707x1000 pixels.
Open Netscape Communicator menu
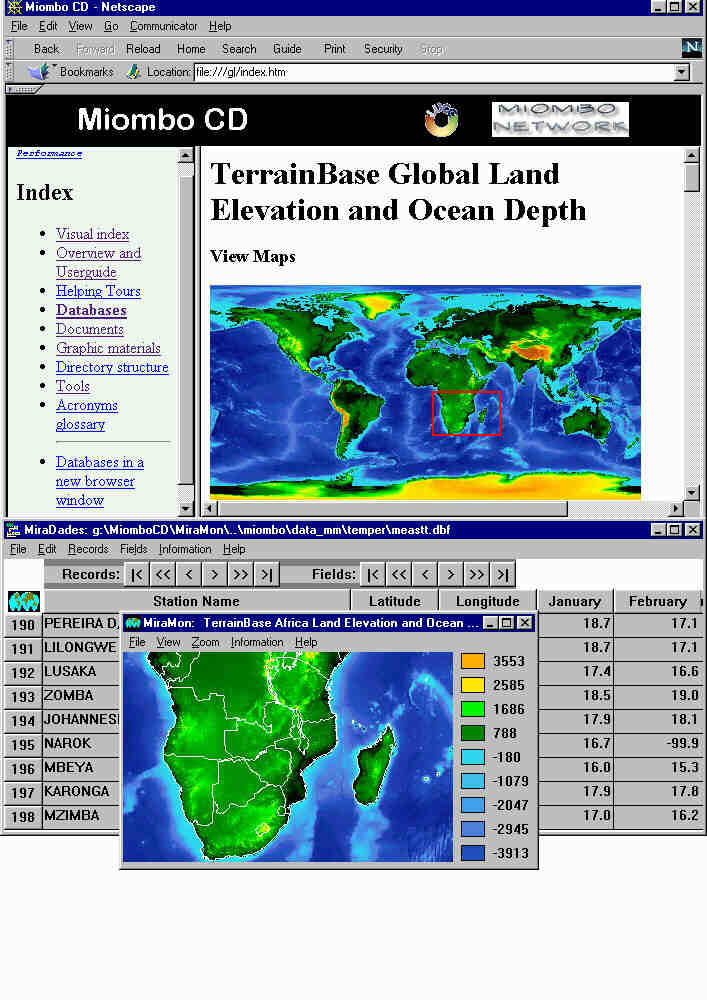pos(164,26)
